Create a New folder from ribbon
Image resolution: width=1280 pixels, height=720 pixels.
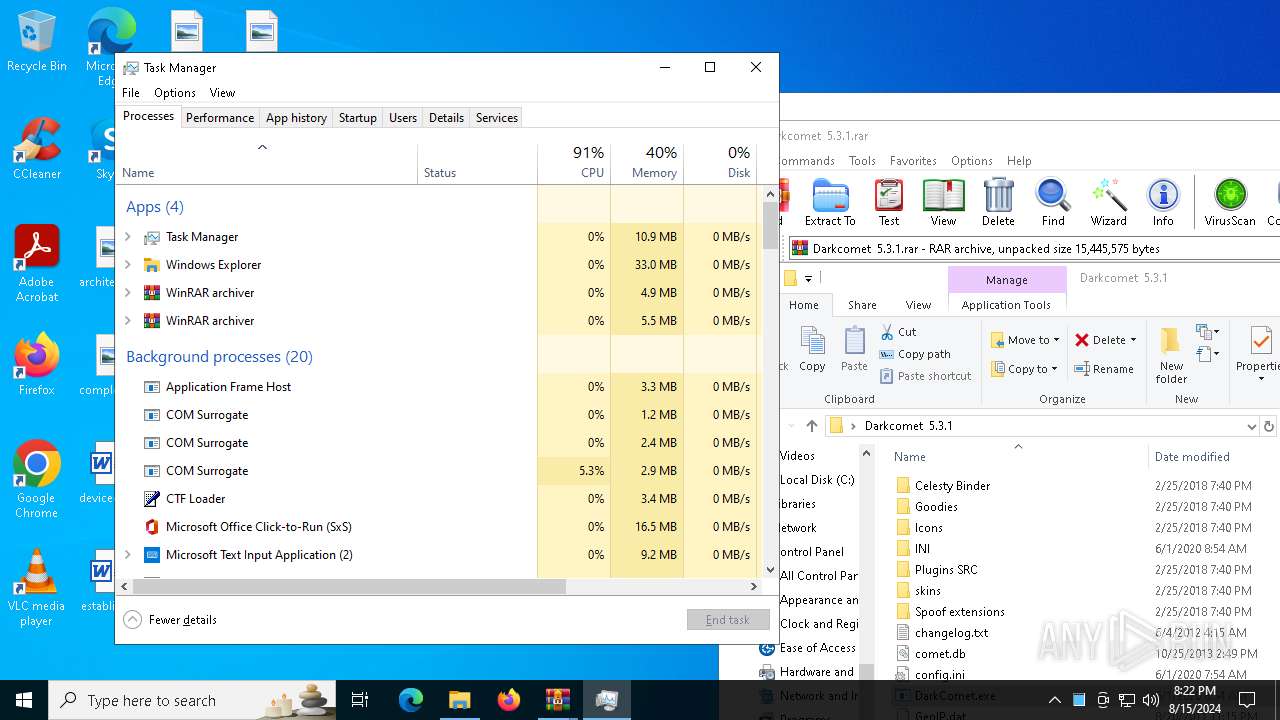tap(1172, 355)
